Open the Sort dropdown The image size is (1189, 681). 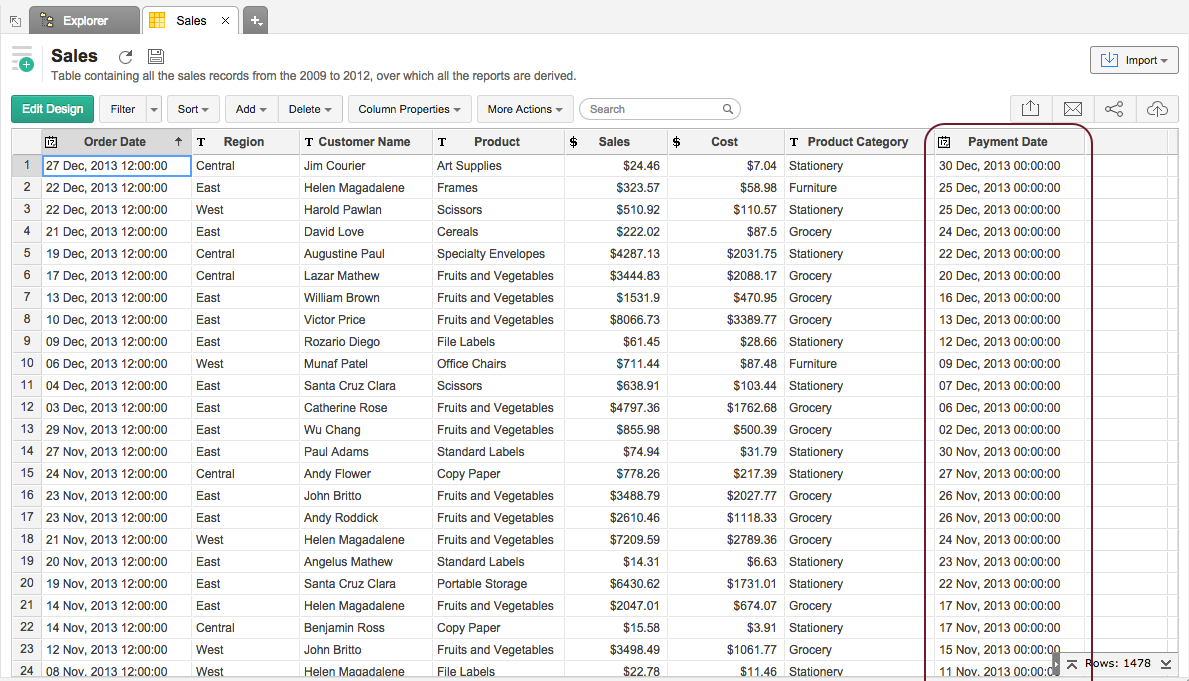[193, 109]
